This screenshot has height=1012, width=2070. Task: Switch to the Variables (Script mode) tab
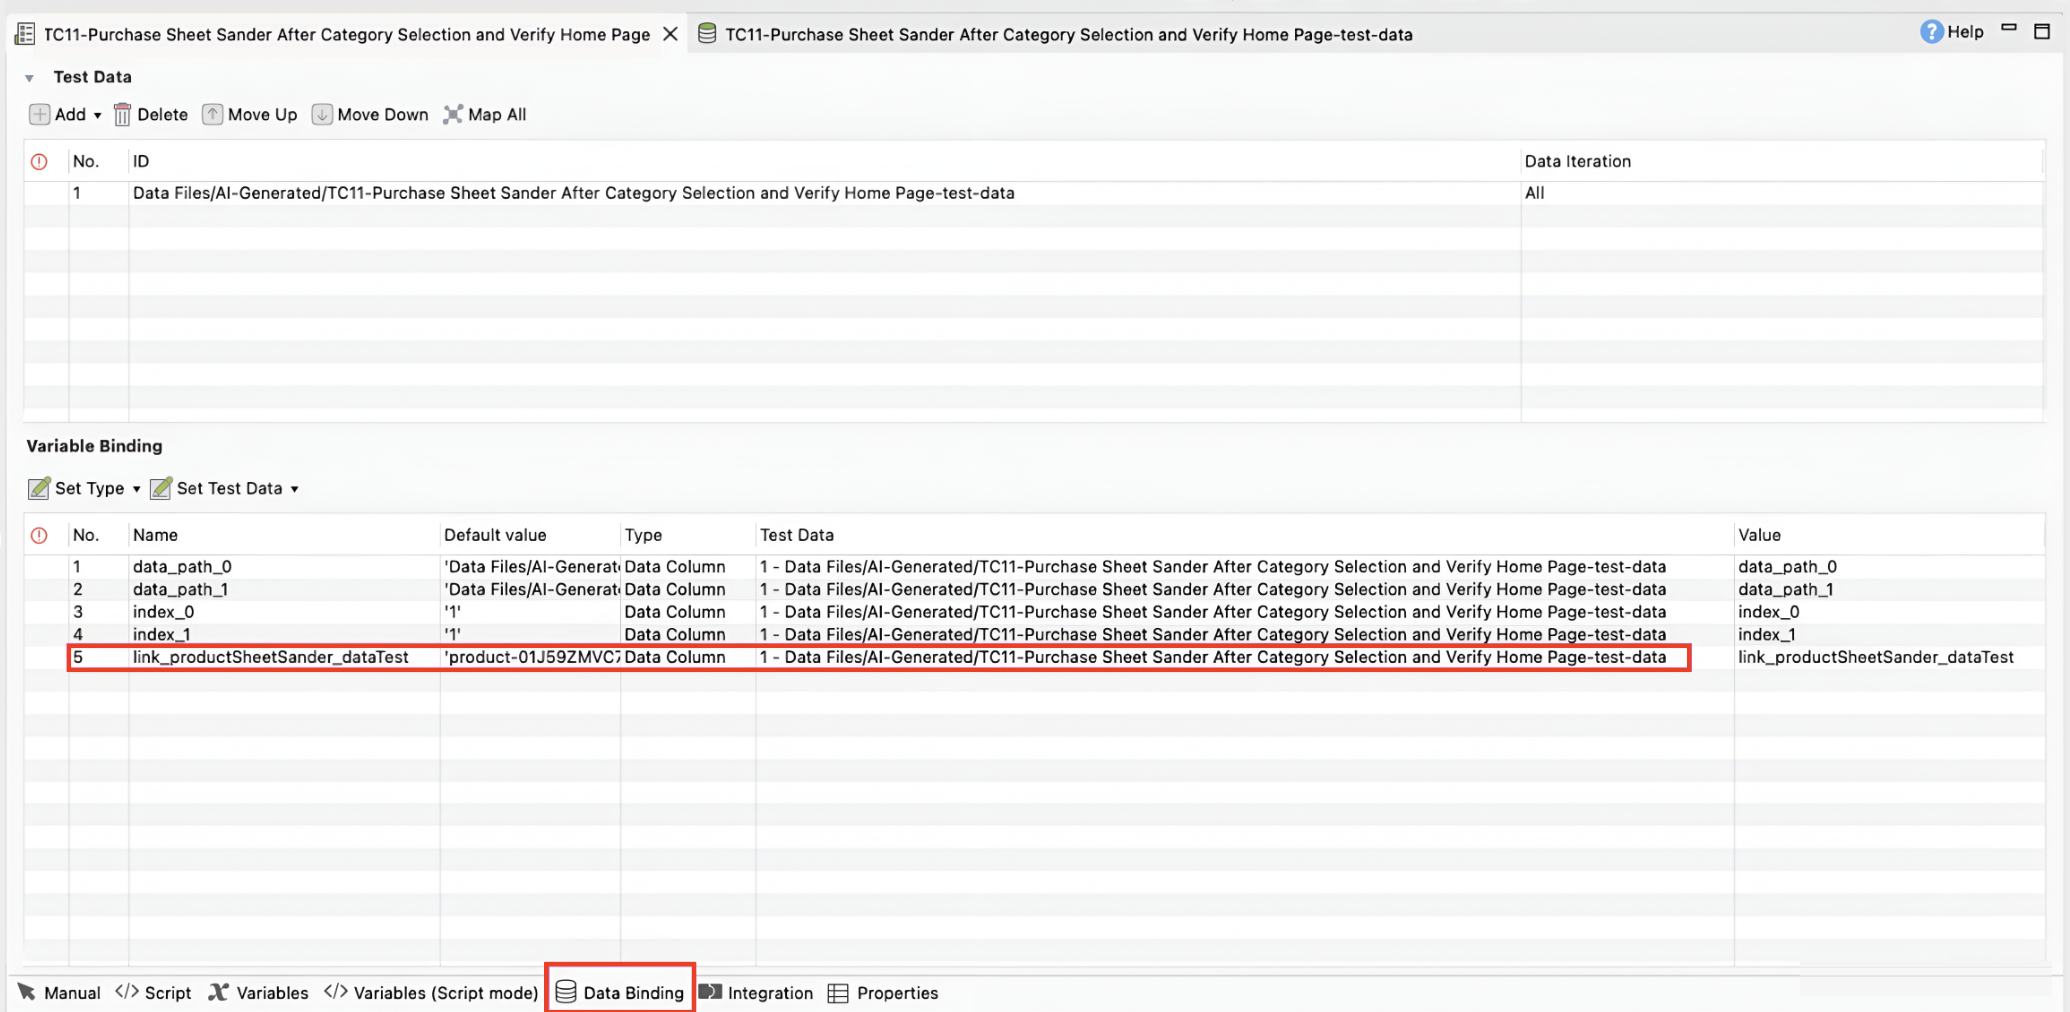(x=431, y=993)
